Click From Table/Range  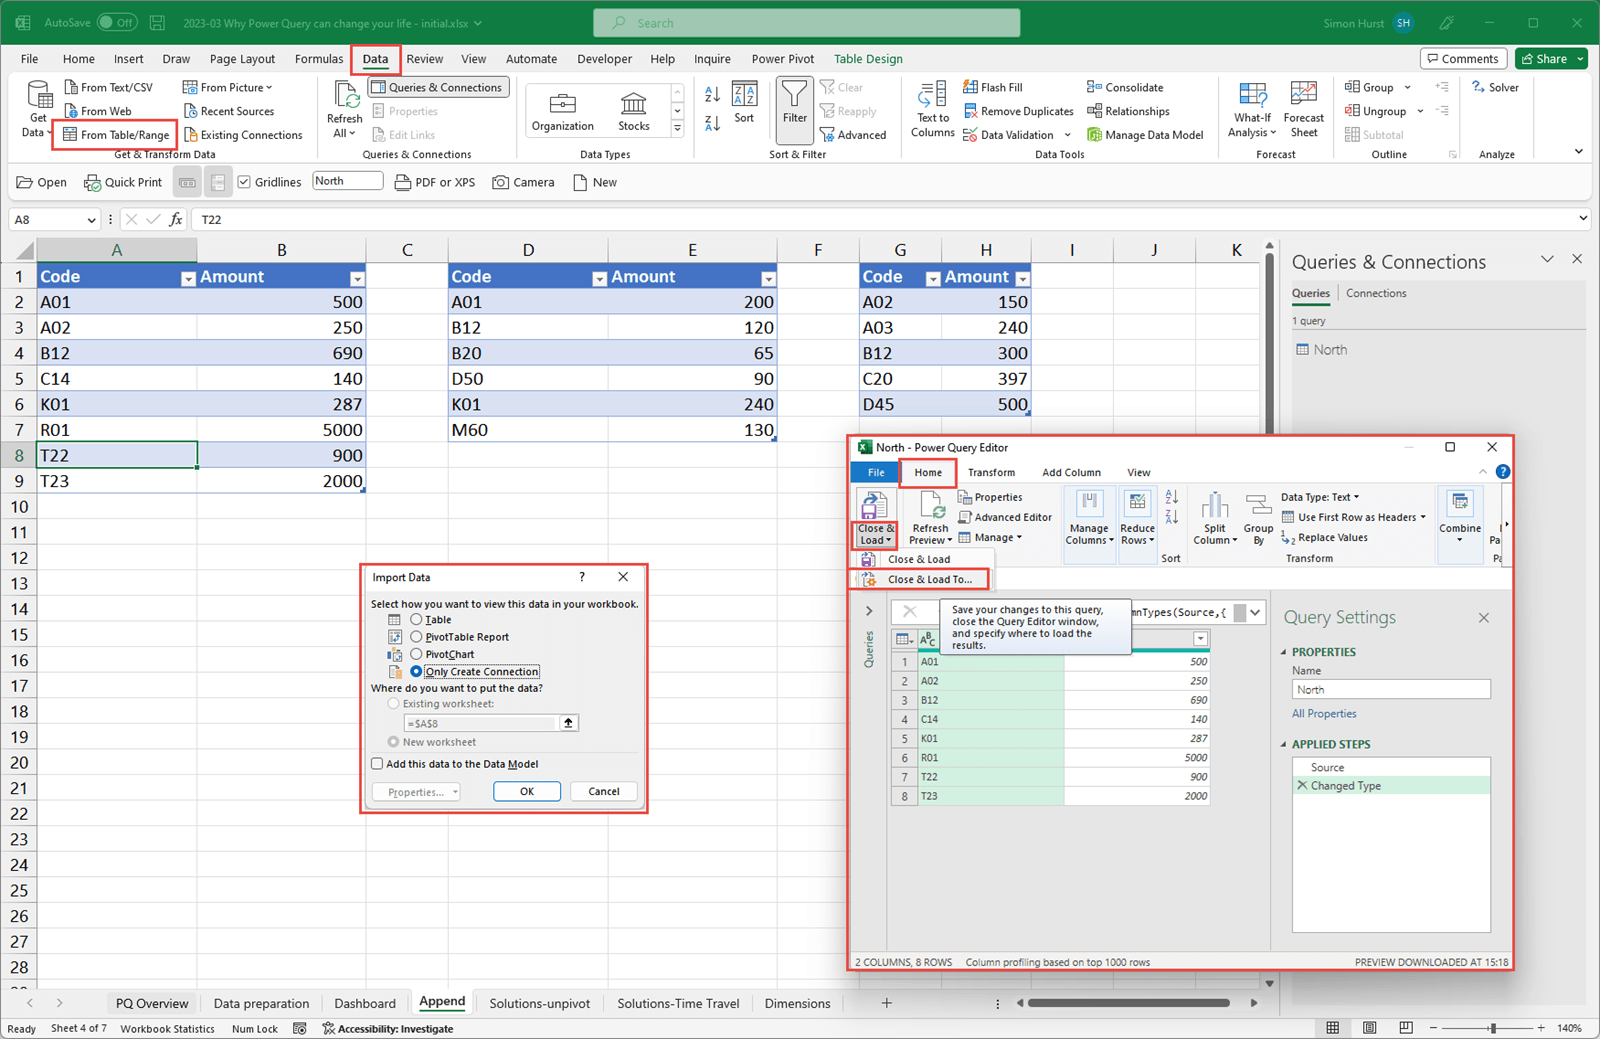(x=115, y=134)
